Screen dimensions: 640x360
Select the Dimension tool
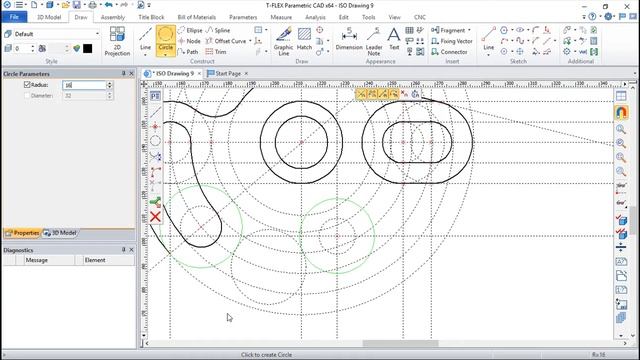349,39
